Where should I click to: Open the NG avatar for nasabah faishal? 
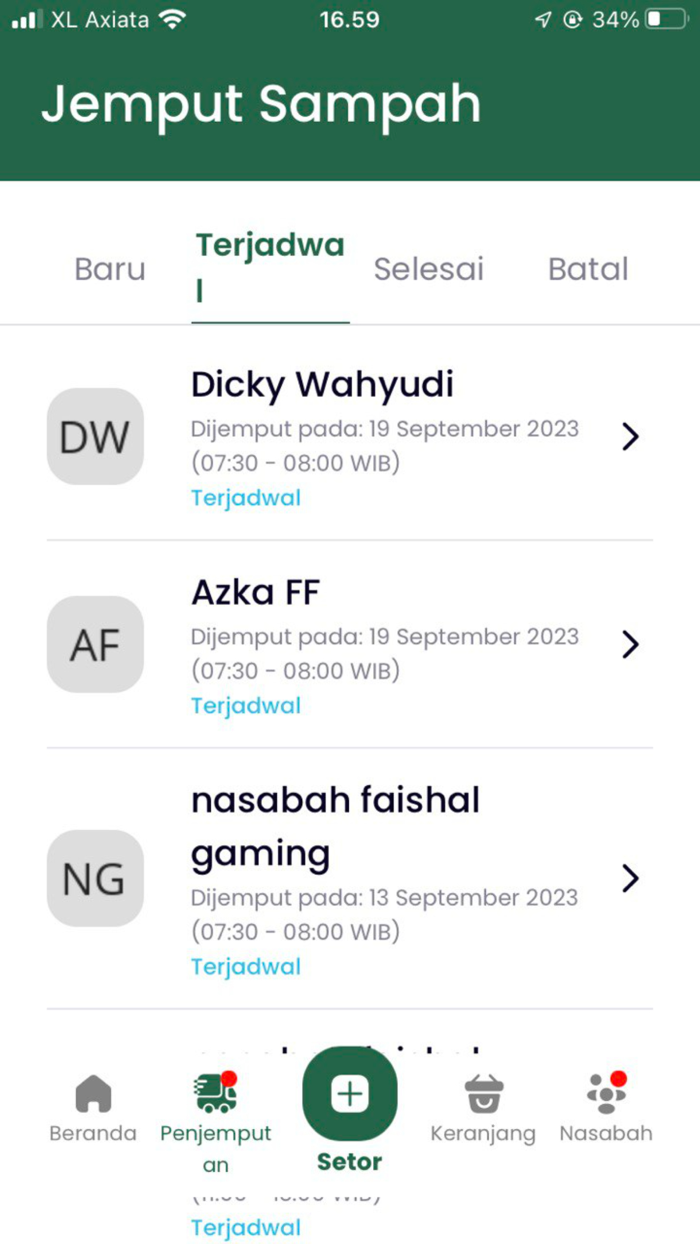95,878
